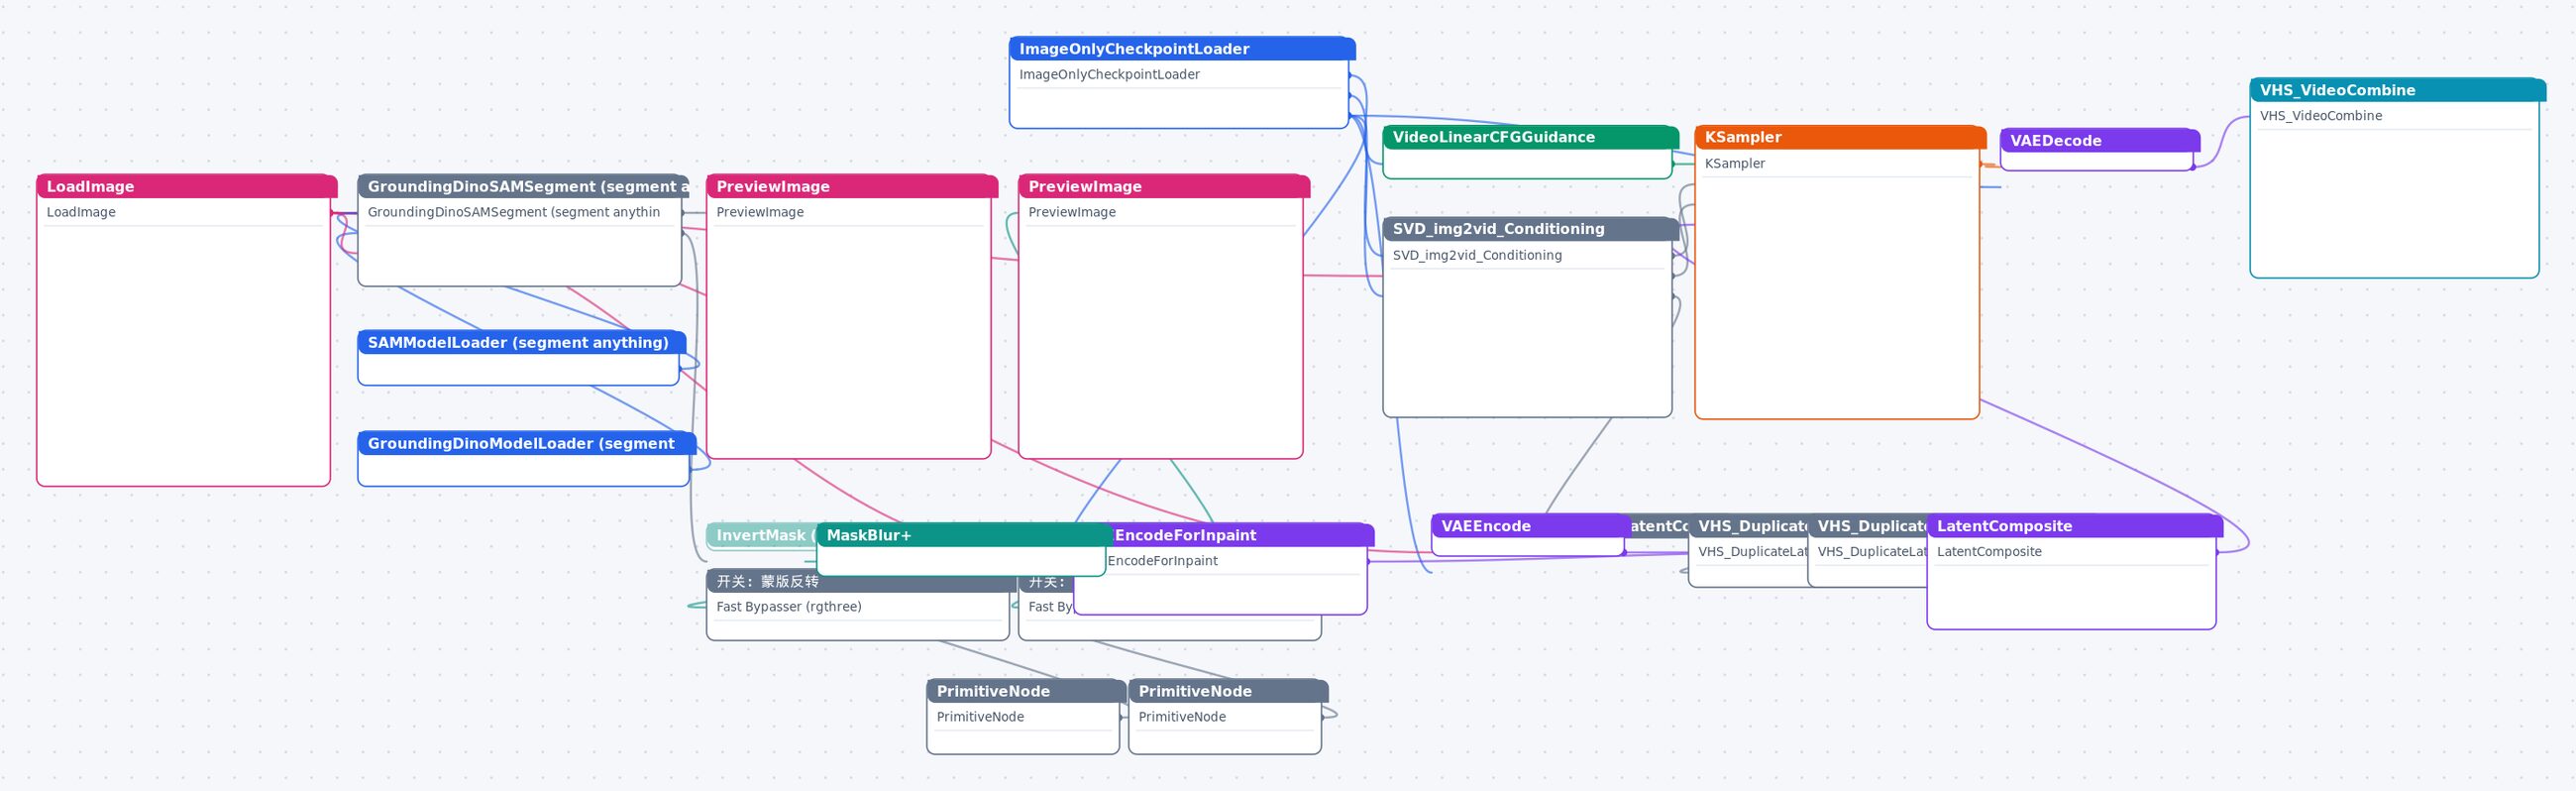This screenshot has width=2576, height=791.
Task: Click the 开关:蒙版反转 bypasser node header
Action: pyautogui.click(x=860, y=581)
